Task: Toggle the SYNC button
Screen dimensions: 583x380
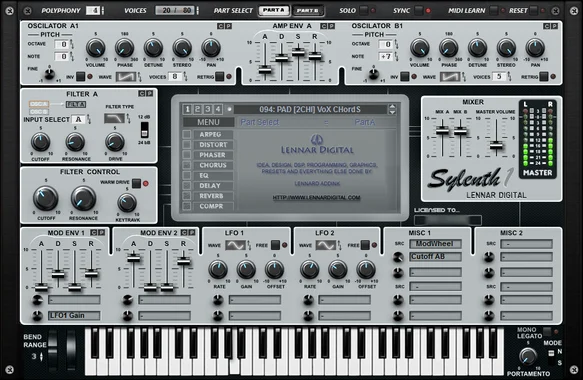Action: click(419, 10)
